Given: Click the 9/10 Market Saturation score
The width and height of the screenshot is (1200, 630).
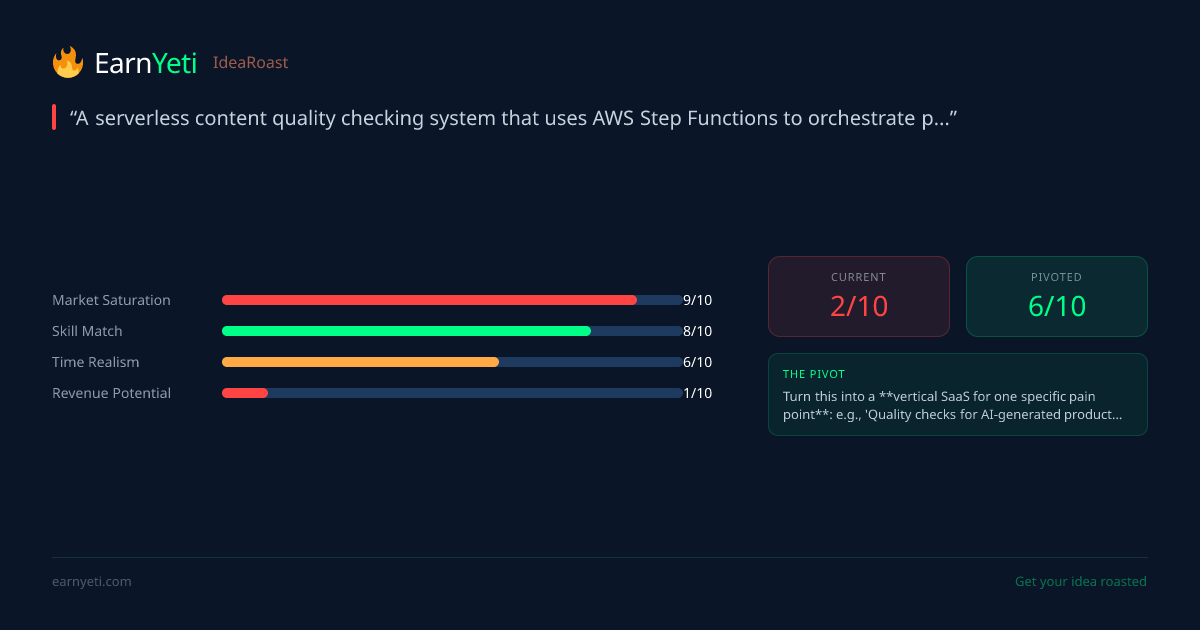Looking at the screenshot, I should [x=697, y=300].
